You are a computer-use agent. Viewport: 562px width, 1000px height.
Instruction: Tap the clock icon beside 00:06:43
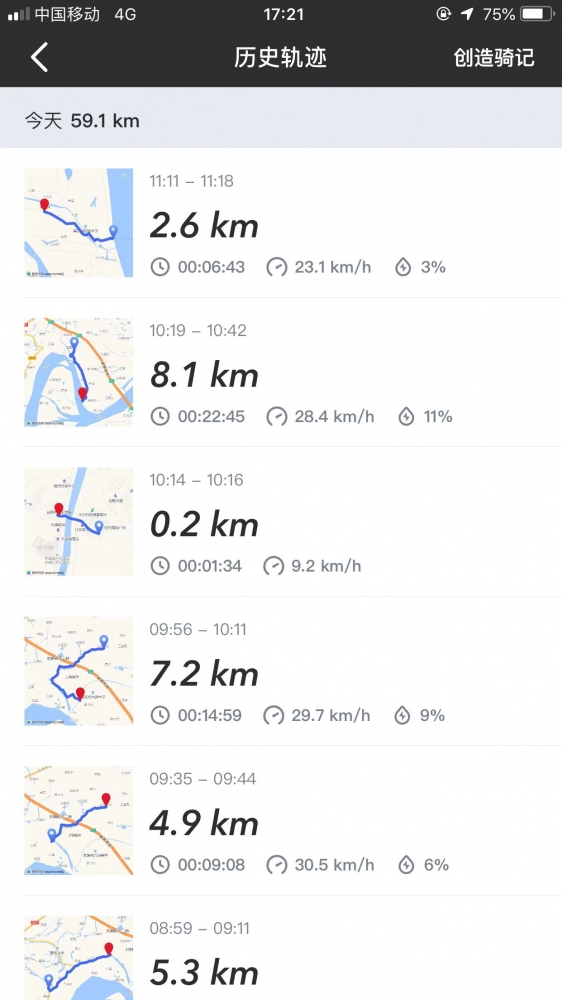coord(160,267)
